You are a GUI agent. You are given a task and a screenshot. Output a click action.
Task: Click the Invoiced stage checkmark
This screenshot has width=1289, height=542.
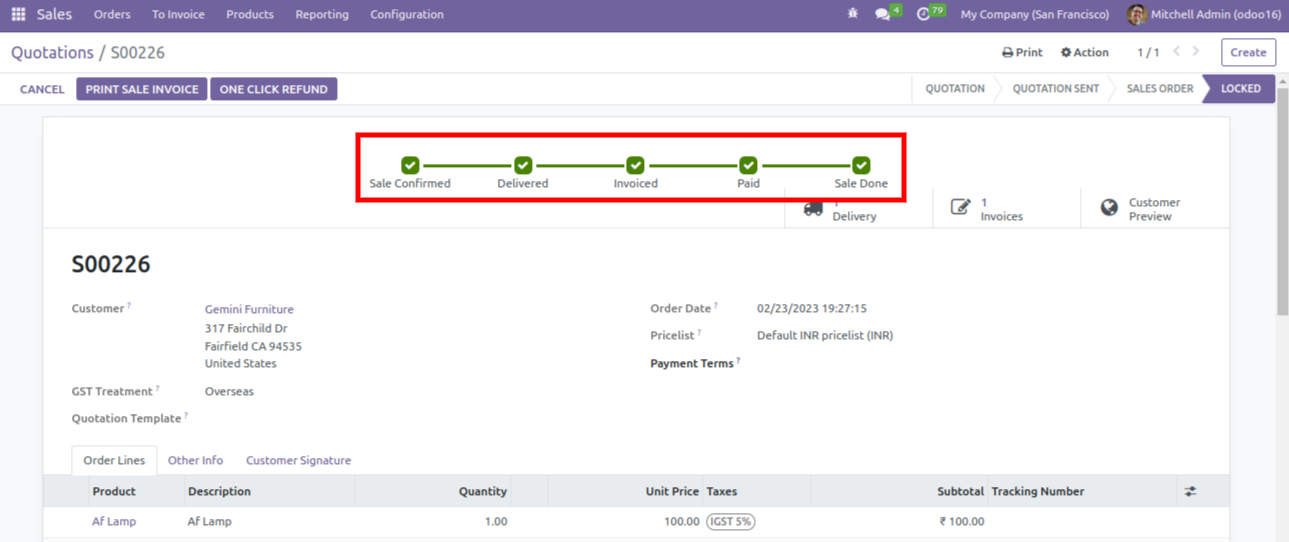pos(635,165)
